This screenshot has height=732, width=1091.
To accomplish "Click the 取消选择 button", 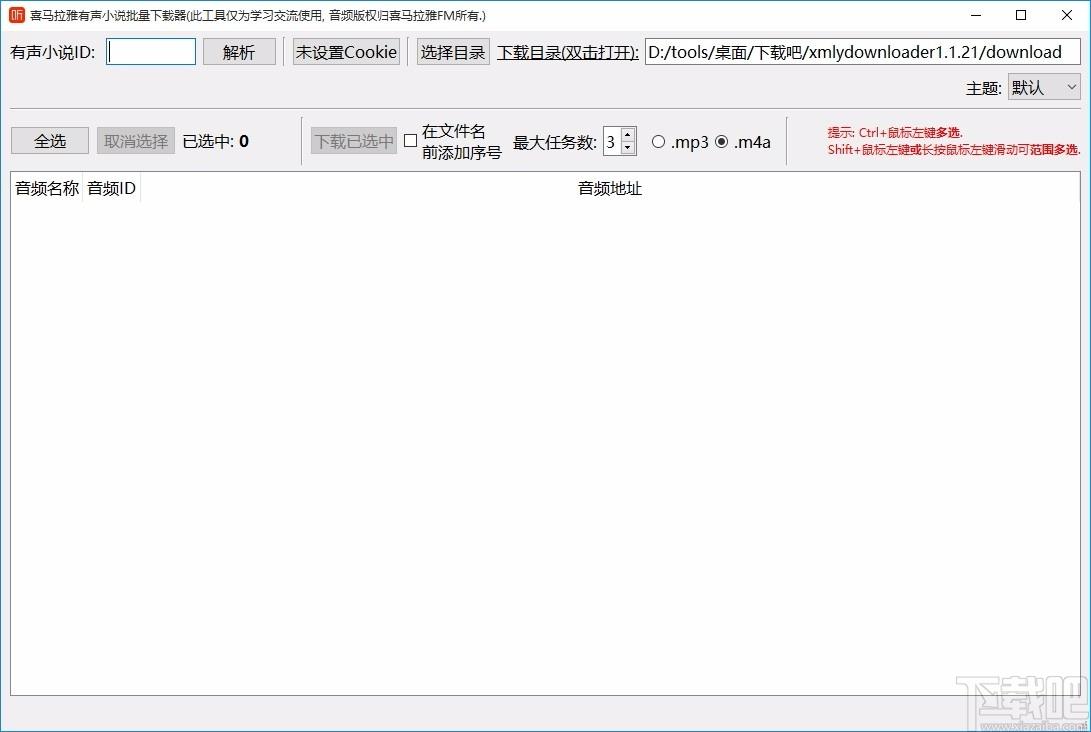I will coord(136,141).
